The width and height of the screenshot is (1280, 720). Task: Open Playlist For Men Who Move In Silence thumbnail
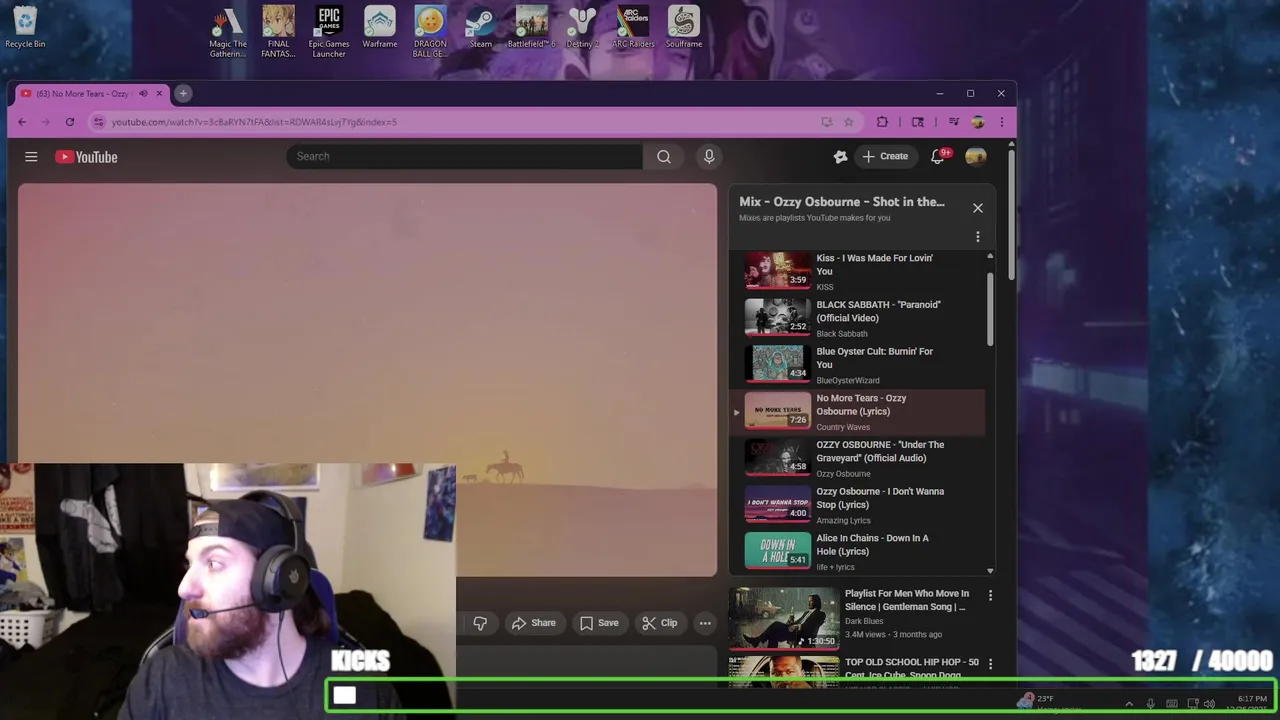[784, 617]
